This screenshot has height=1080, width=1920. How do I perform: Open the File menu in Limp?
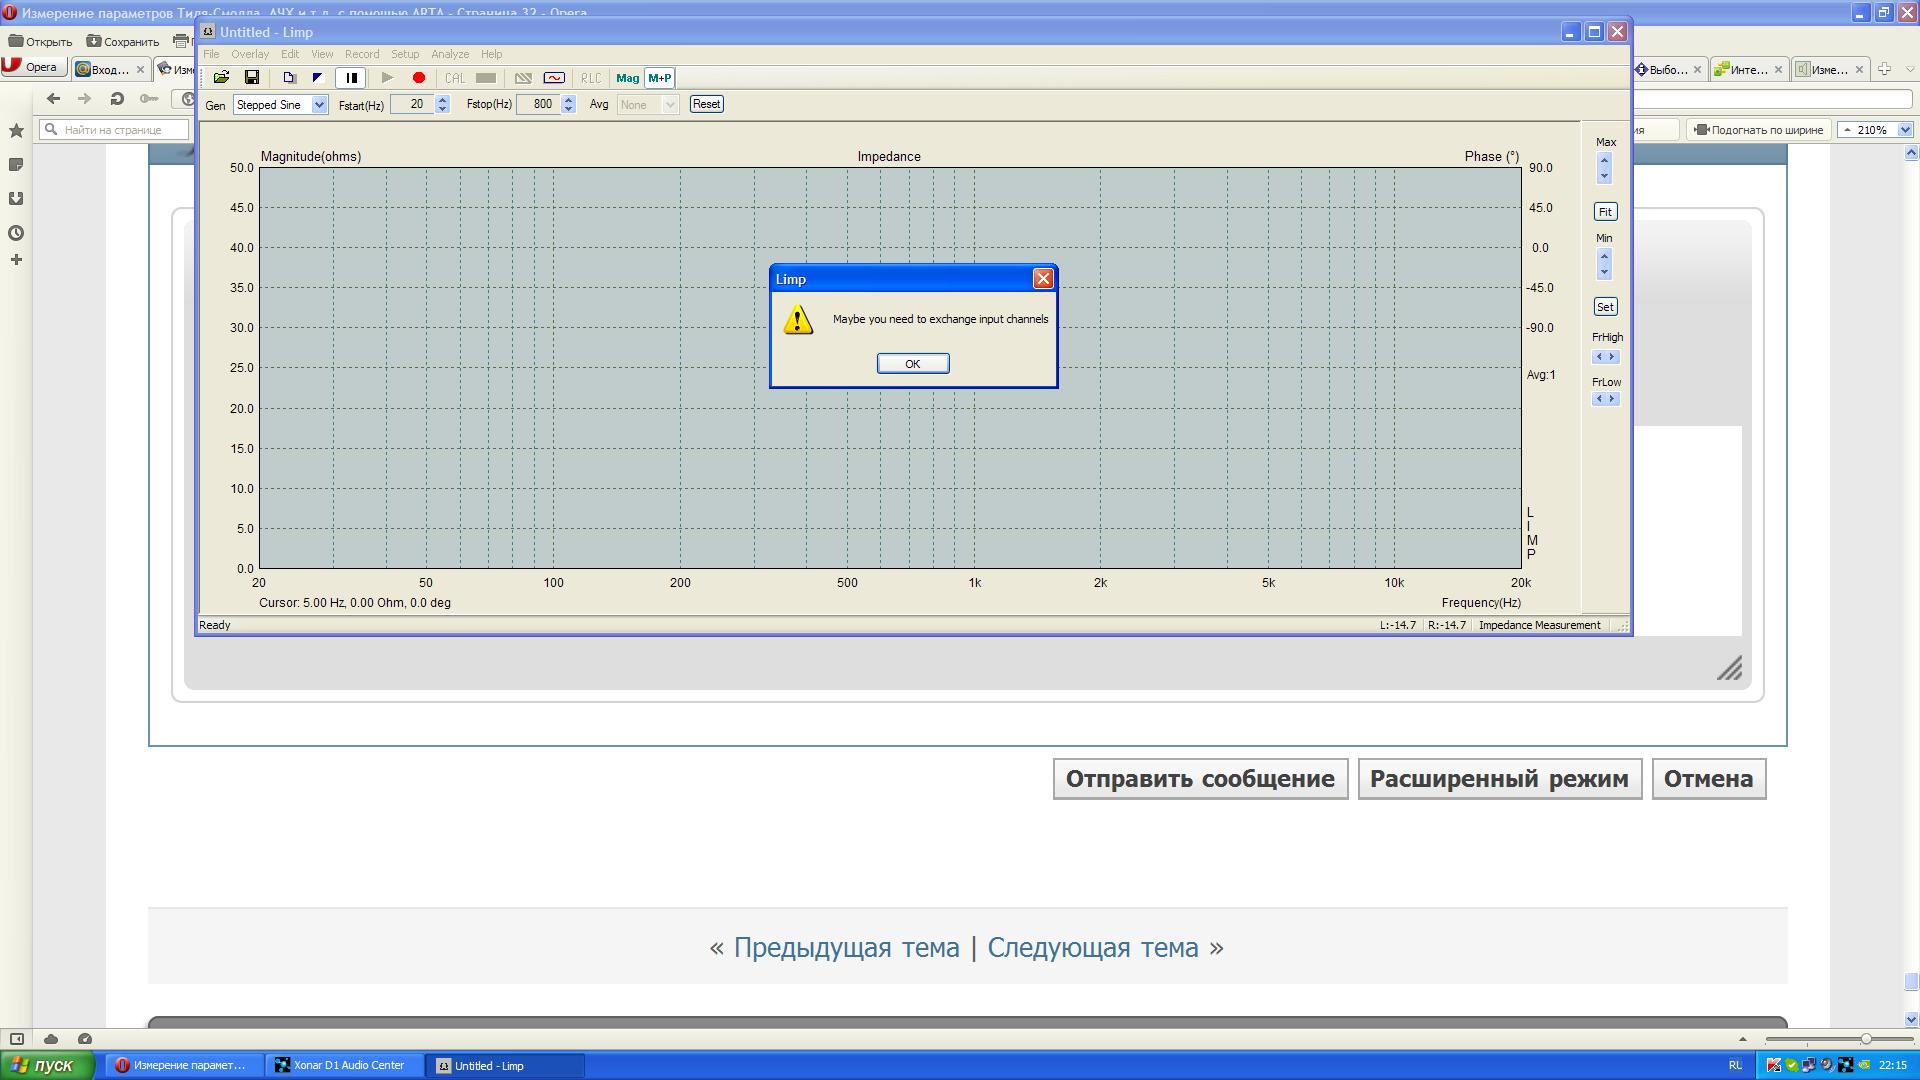[x=211, y=54]
